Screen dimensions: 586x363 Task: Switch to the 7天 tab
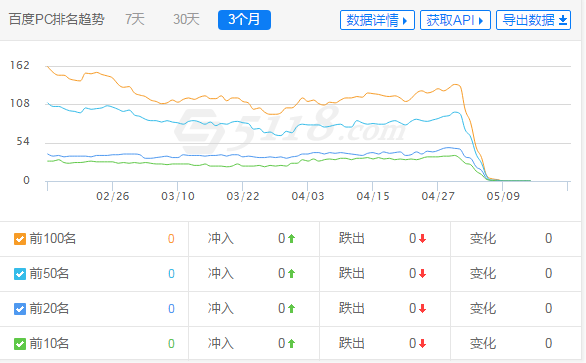tap(135, 19)
